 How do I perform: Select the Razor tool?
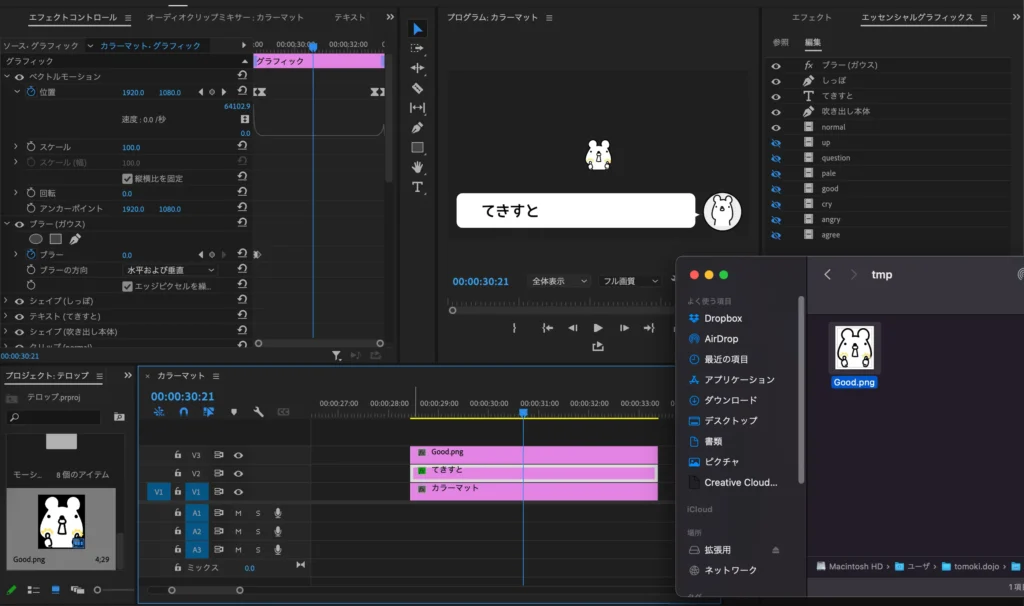(x=417, y=88)
